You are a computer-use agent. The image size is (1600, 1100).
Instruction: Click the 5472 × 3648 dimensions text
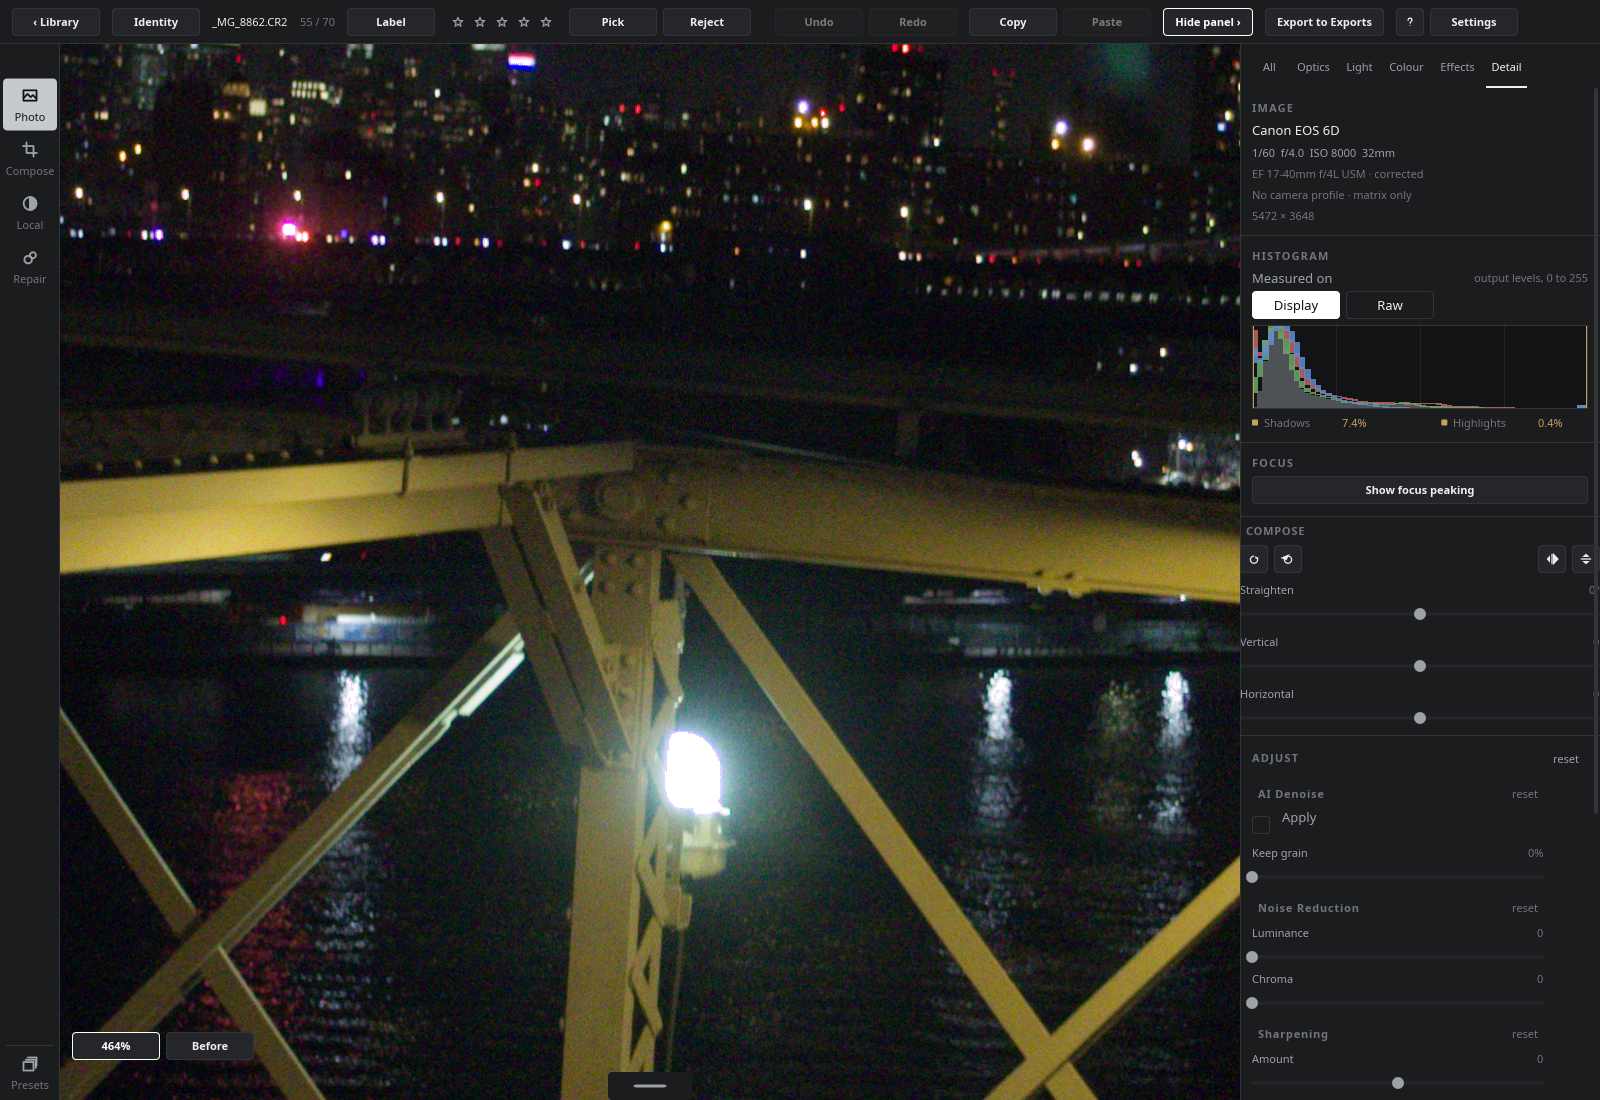(1283, 216)
